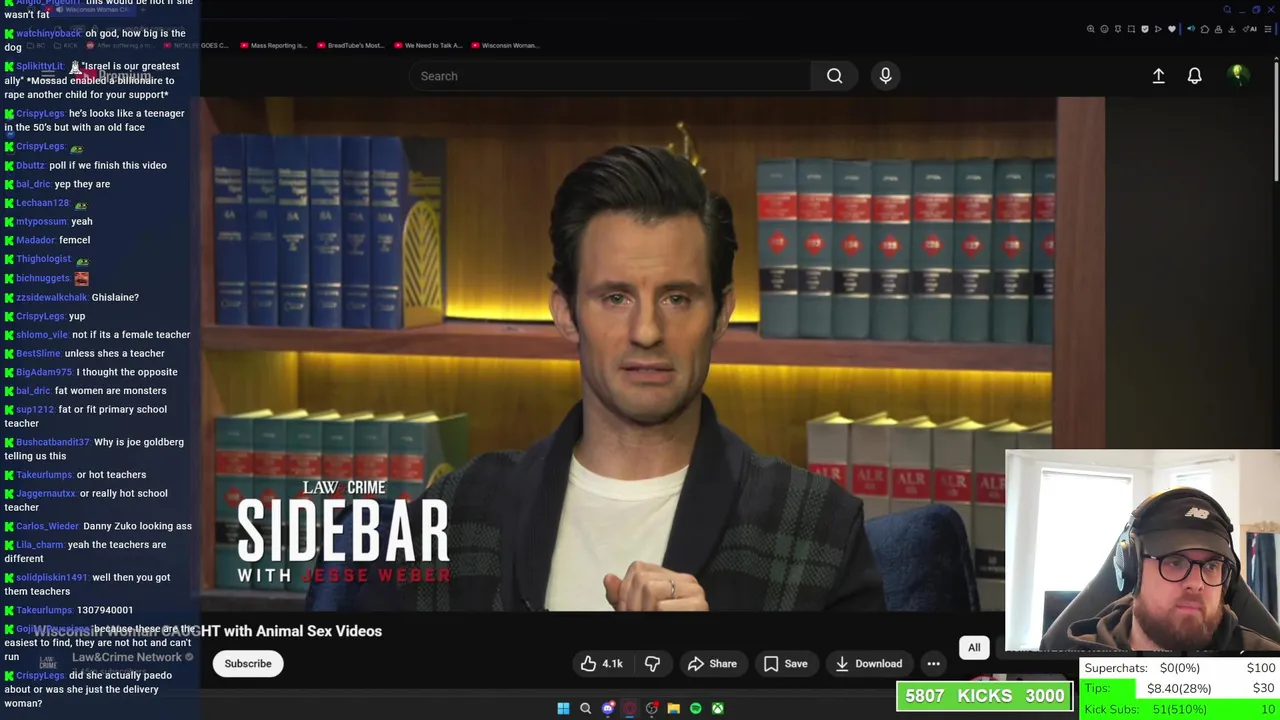Click the blue megaphone toolbar icon
This screenshot has height=720, width=1280.
(1191, 29)
